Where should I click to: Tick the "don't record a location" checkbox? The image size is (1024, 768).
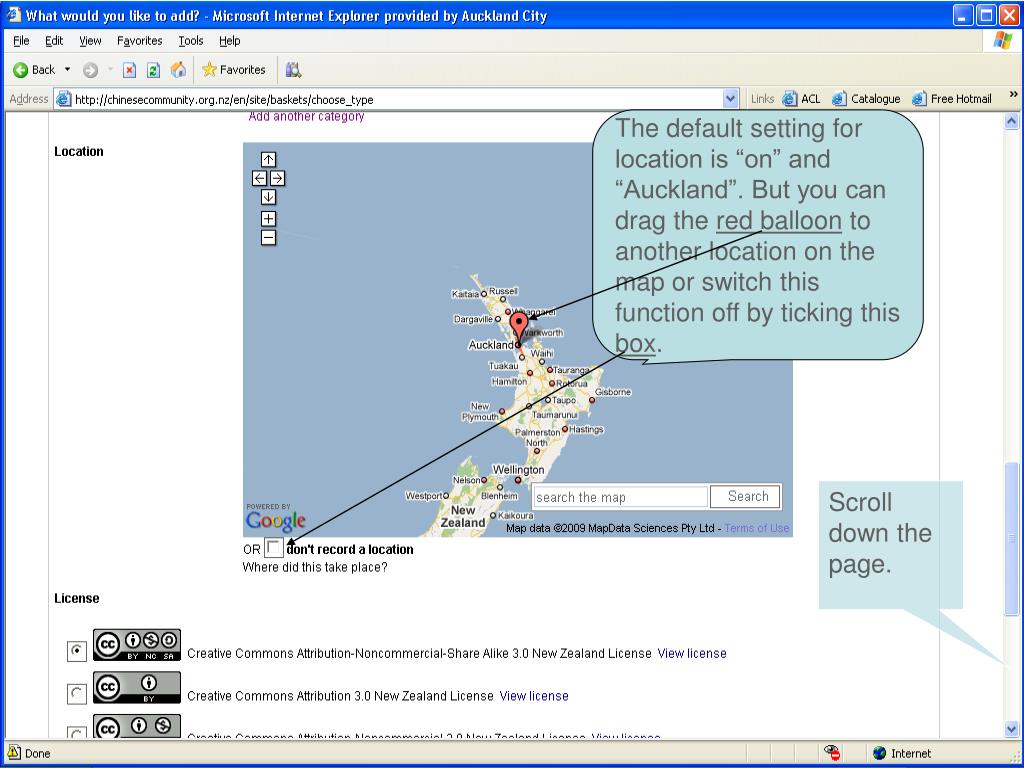pos(274,548)
